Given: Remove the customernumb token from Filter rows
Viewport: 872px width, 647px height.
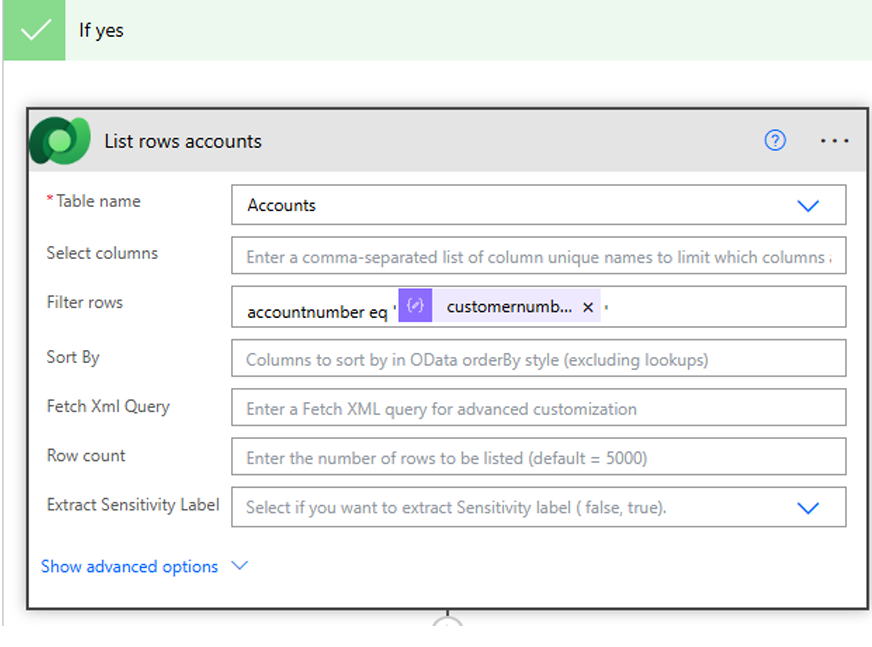Looking at the screenshot, I should coord(588,307).
